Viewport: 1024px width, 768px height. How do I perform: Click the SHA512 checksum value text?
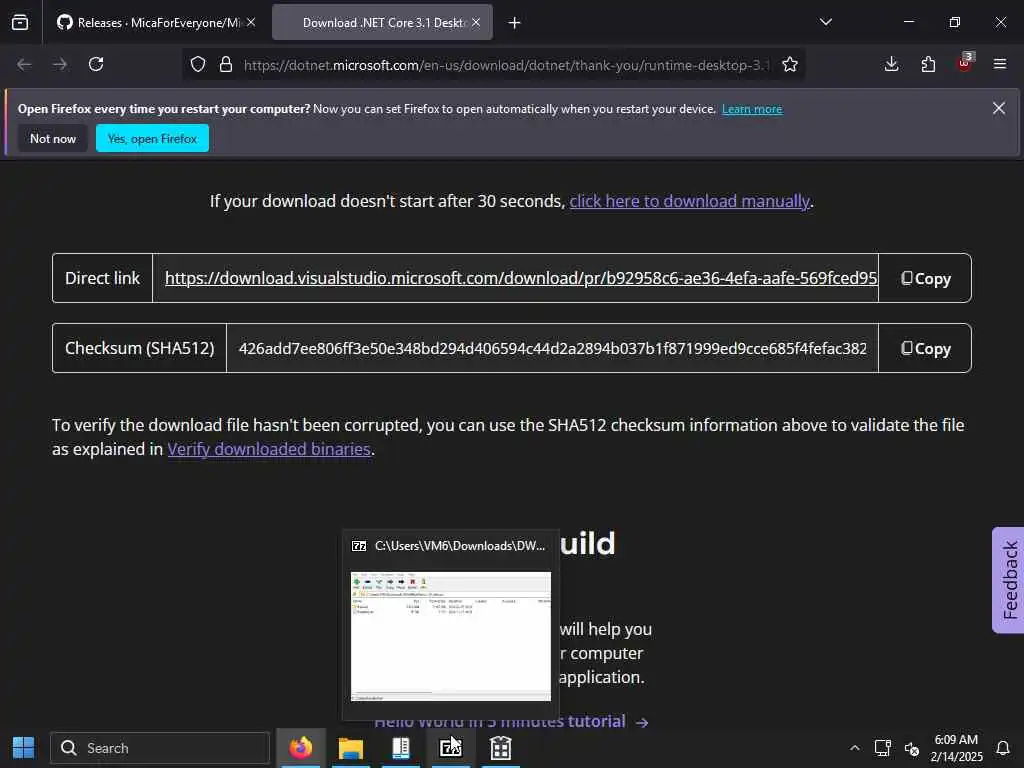tap(552, 349)
